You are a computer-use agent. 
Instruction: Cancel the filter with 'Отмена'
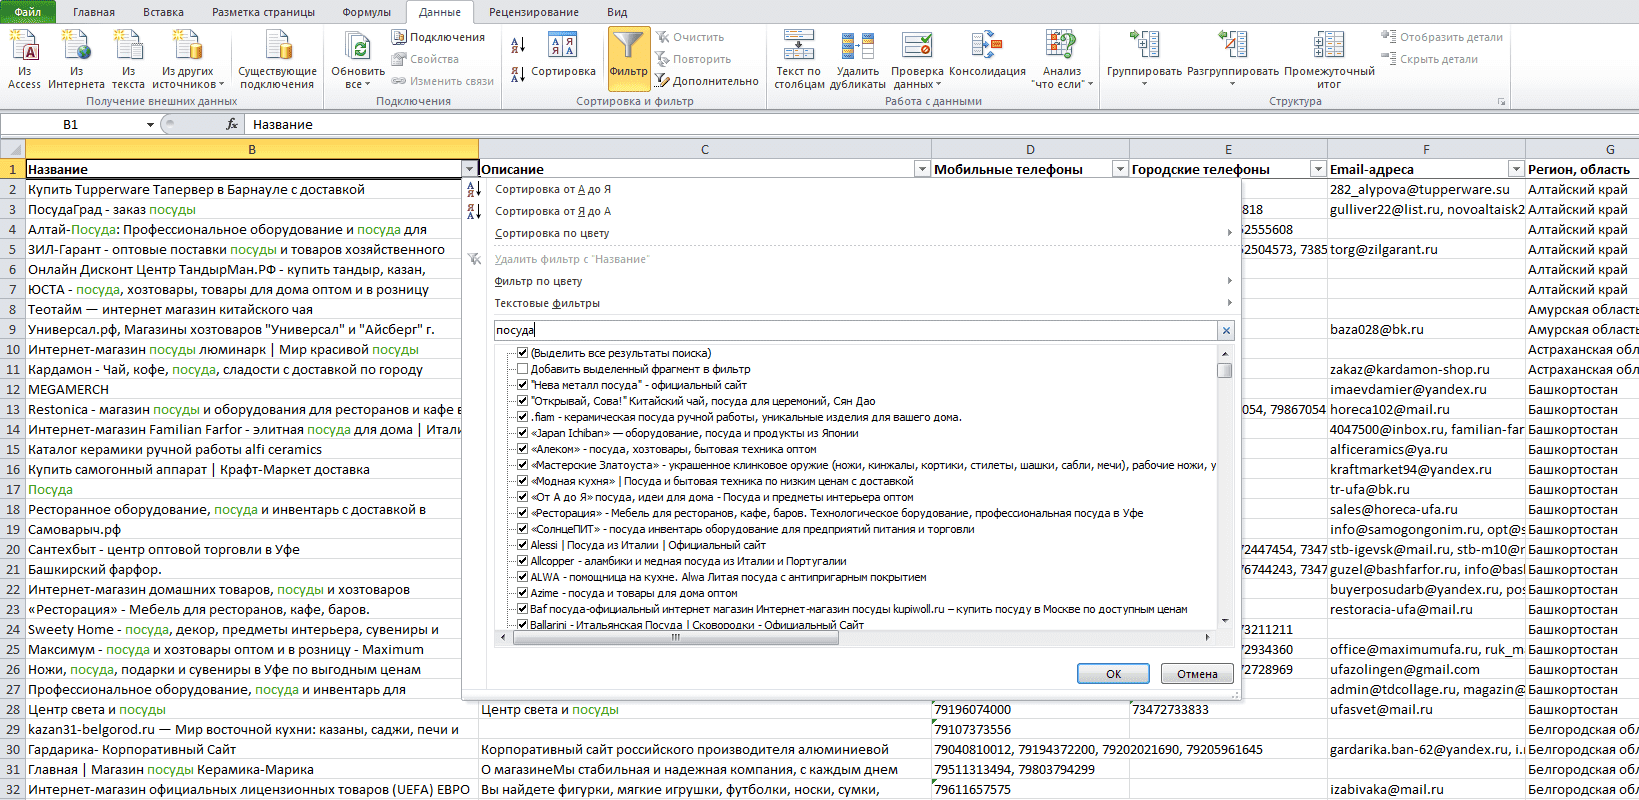click(x=1197, y=674)
